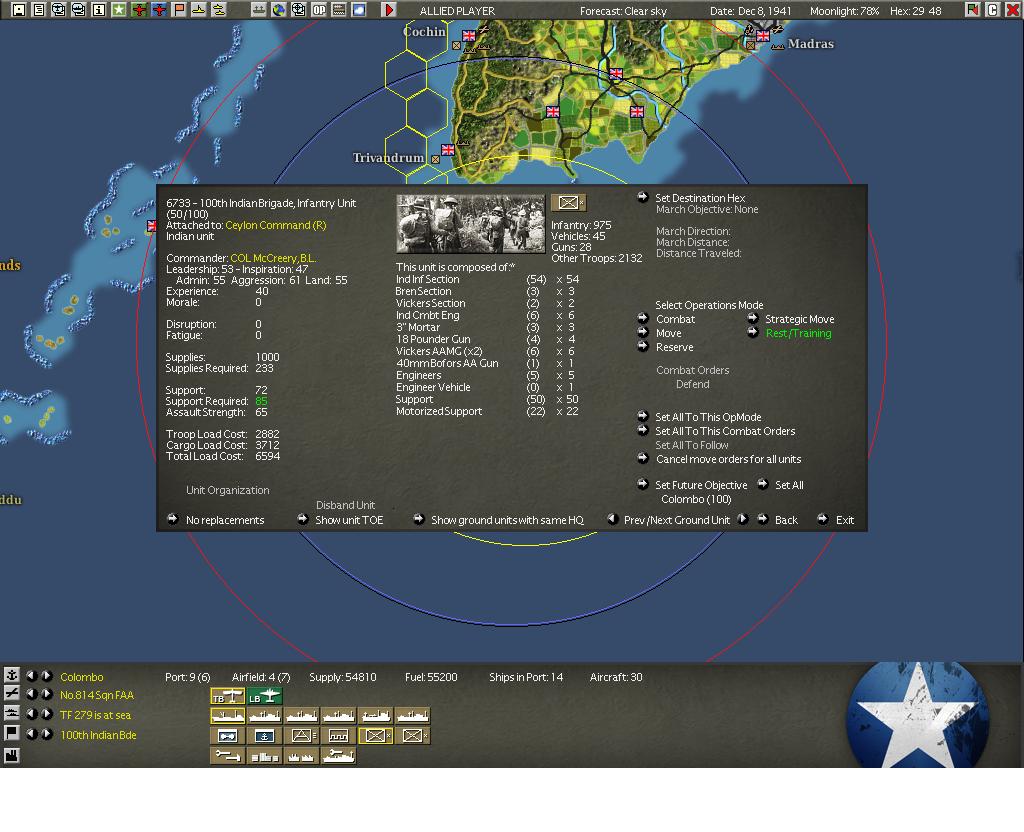Click the Cochin base on map
This screenshot has height=832, width=1024.
pos(469,36)
